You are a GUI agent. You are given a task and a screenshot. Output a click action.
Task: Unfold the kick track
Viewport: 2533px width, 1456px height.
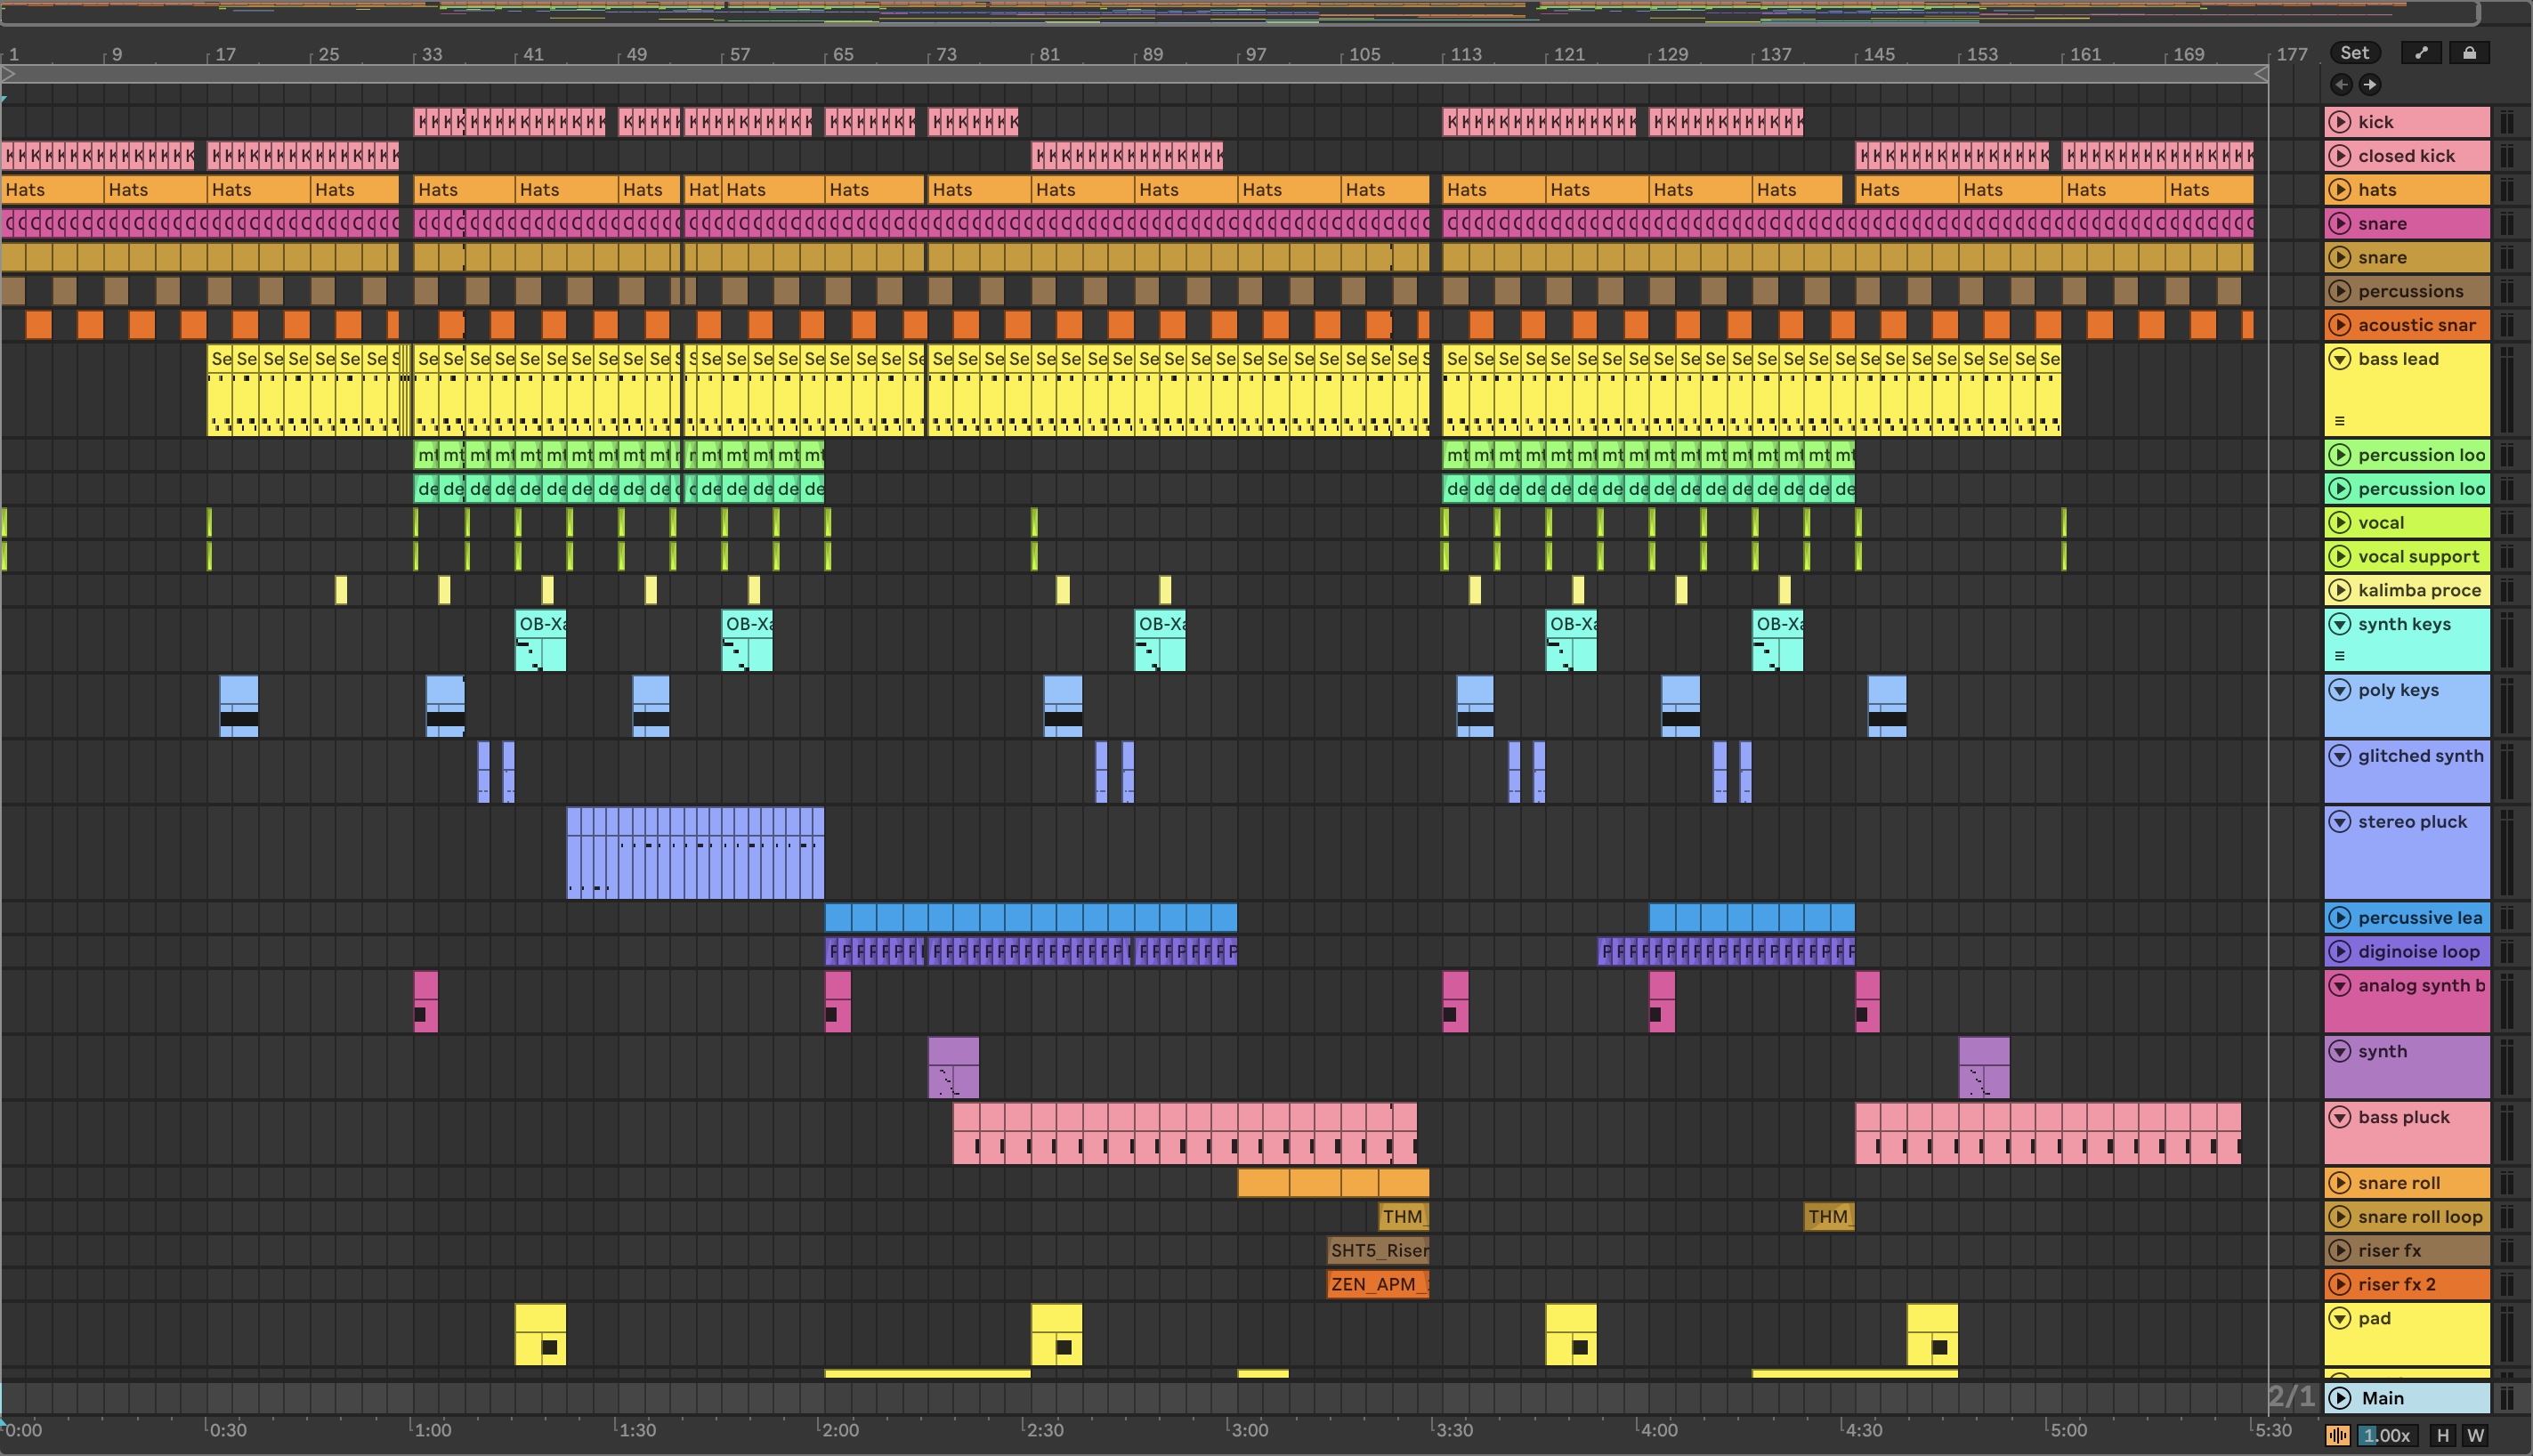click(2340, 122)
